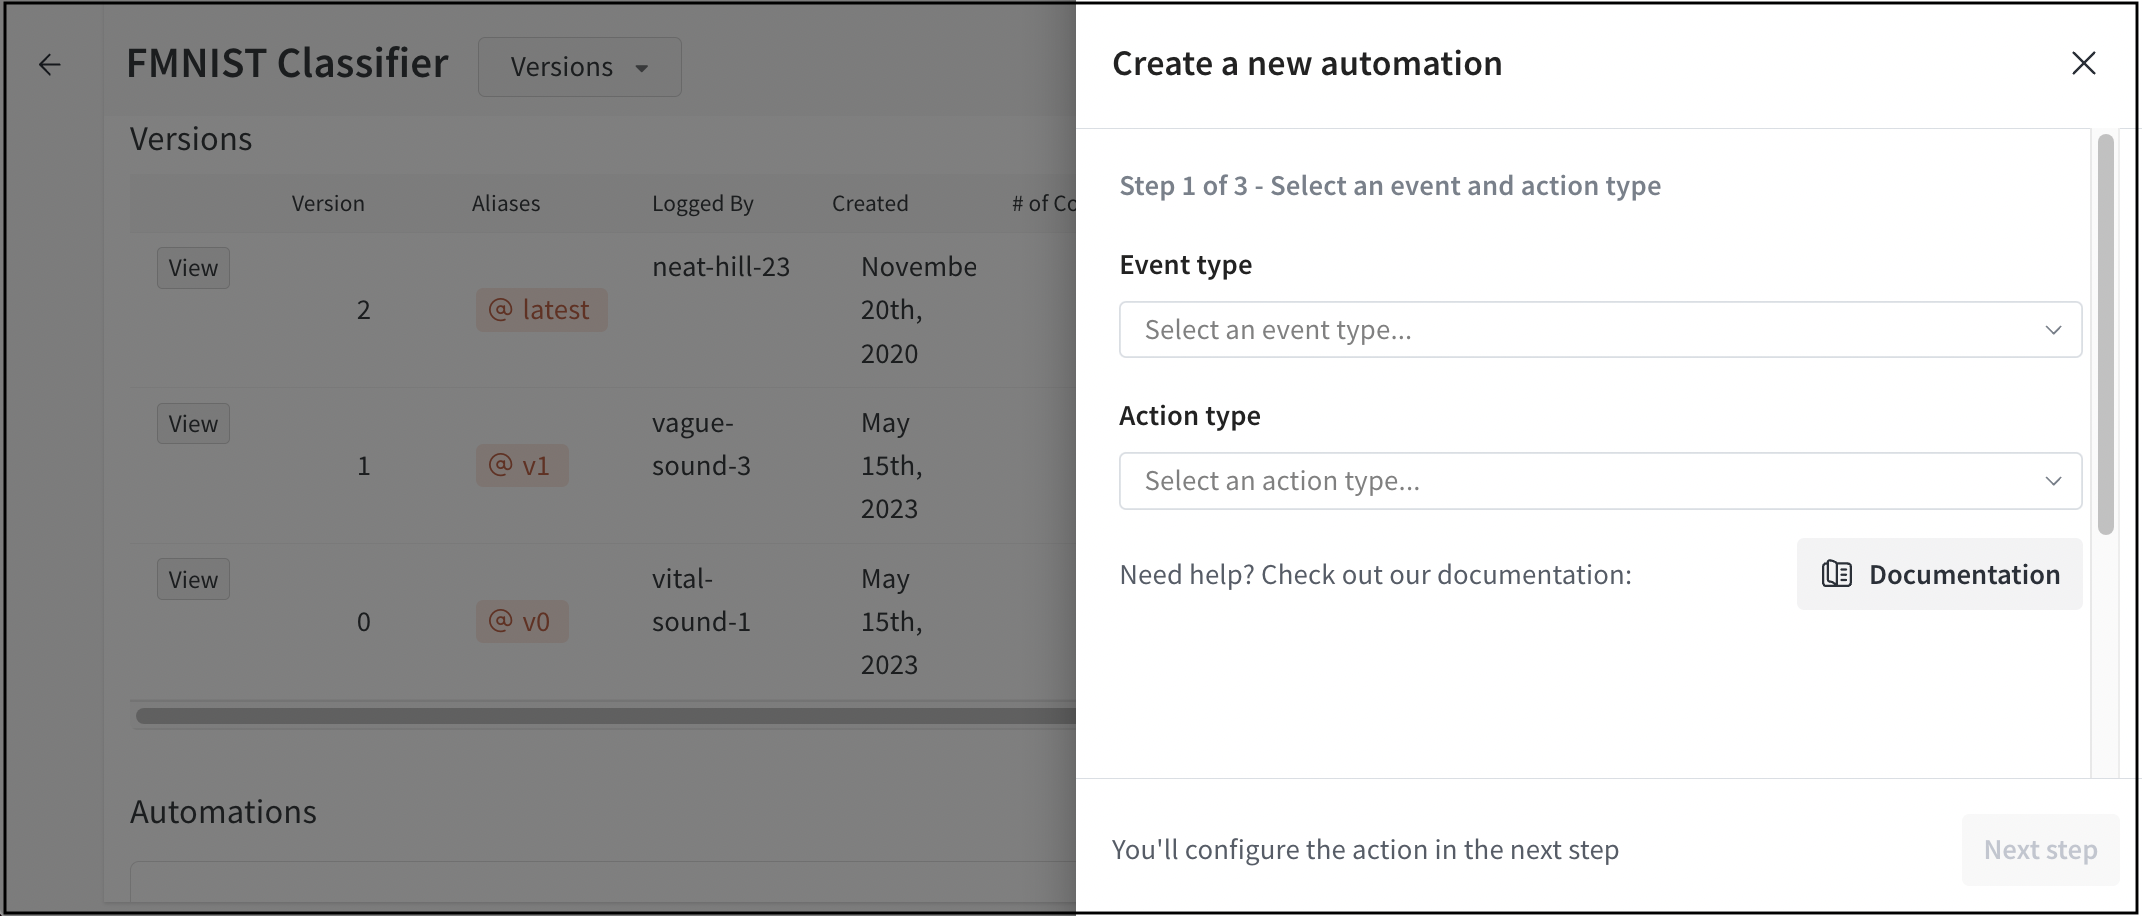Click the book icon beside Documentation
This screenshot has width=2142, height=916.
coord(1836,574)
